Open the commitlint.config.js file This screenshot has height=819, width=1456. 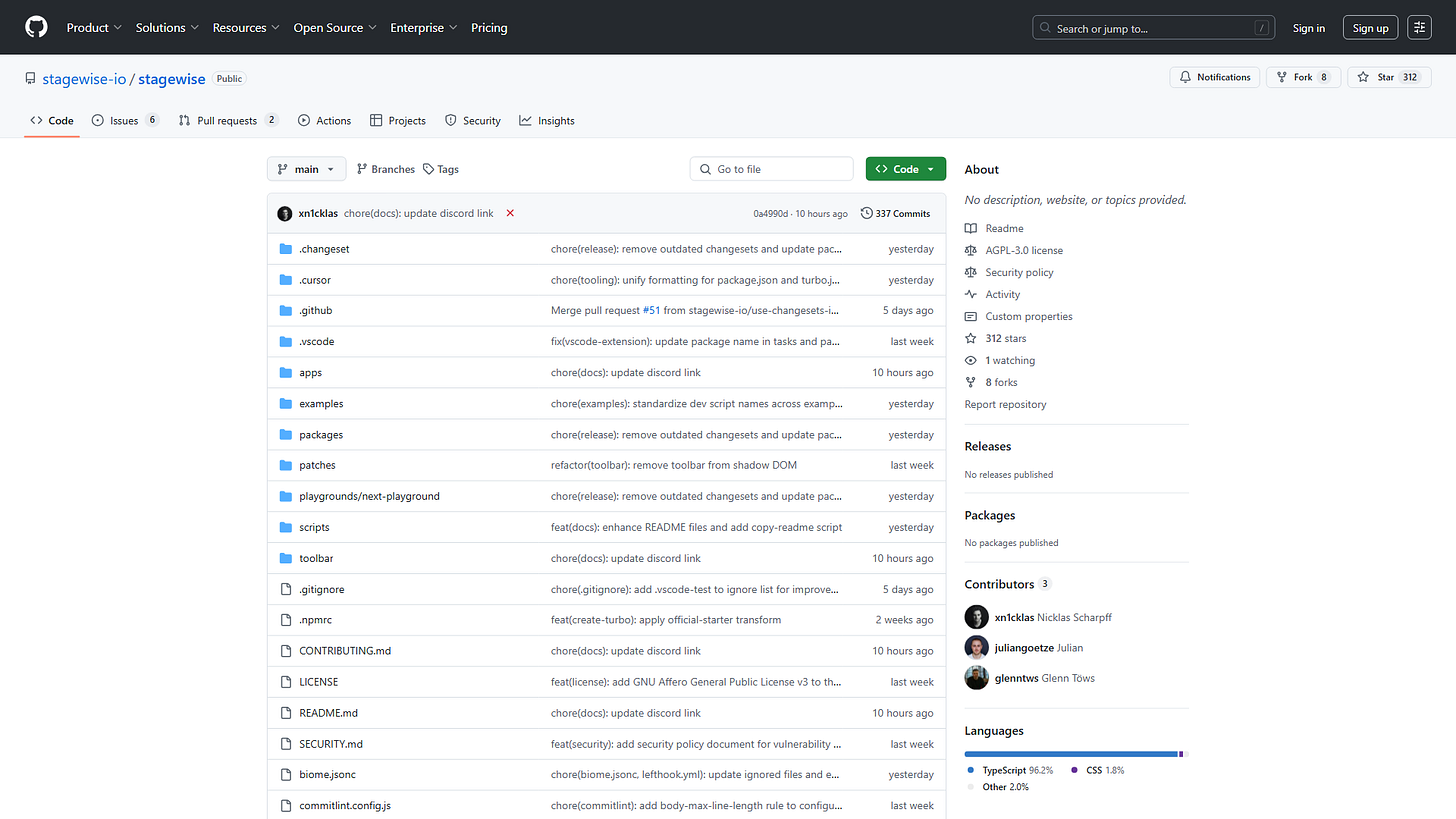click(345, 806)
